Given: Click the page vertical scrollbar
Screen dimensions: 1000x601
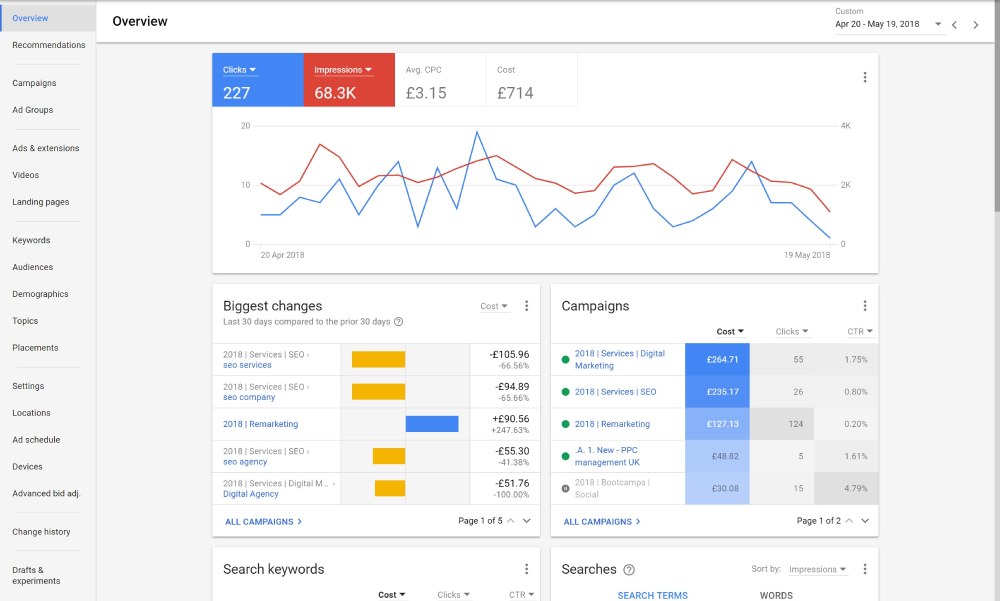Looking at the screenshot, I should 997,105.
